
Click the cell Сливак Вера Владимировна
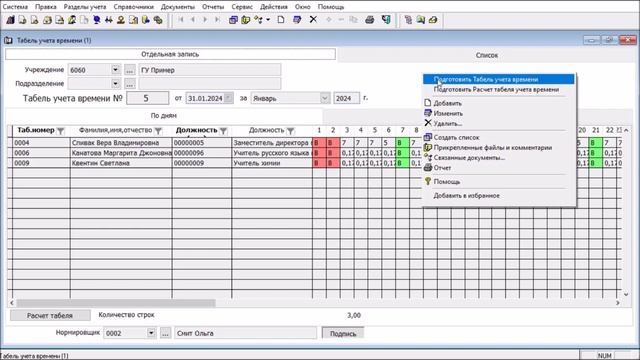coord(121,143)
